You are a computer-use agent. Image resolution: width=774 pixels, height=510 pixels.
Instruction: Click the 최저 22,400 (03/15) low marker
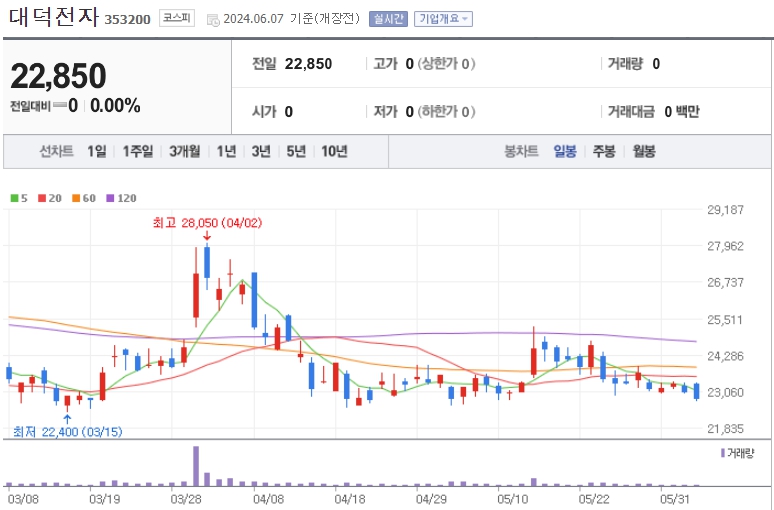pos(68,432)
